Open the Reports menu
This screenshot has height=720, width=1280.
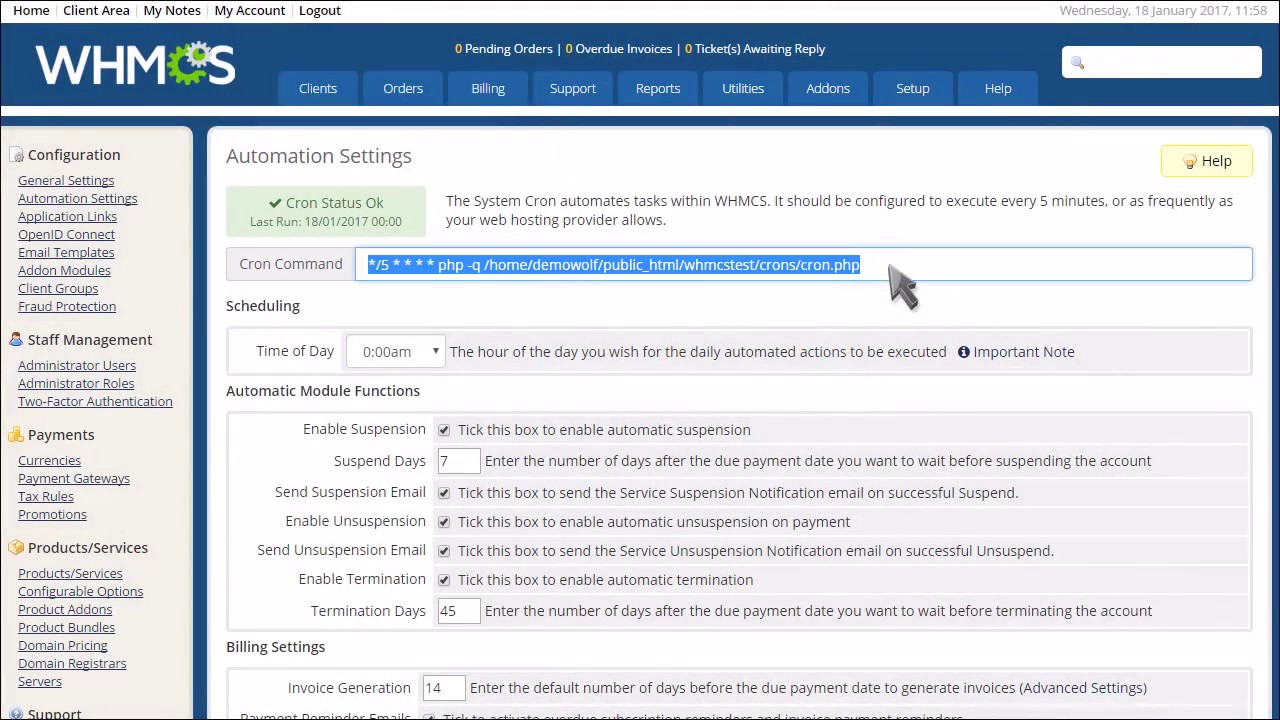[658, 88]
